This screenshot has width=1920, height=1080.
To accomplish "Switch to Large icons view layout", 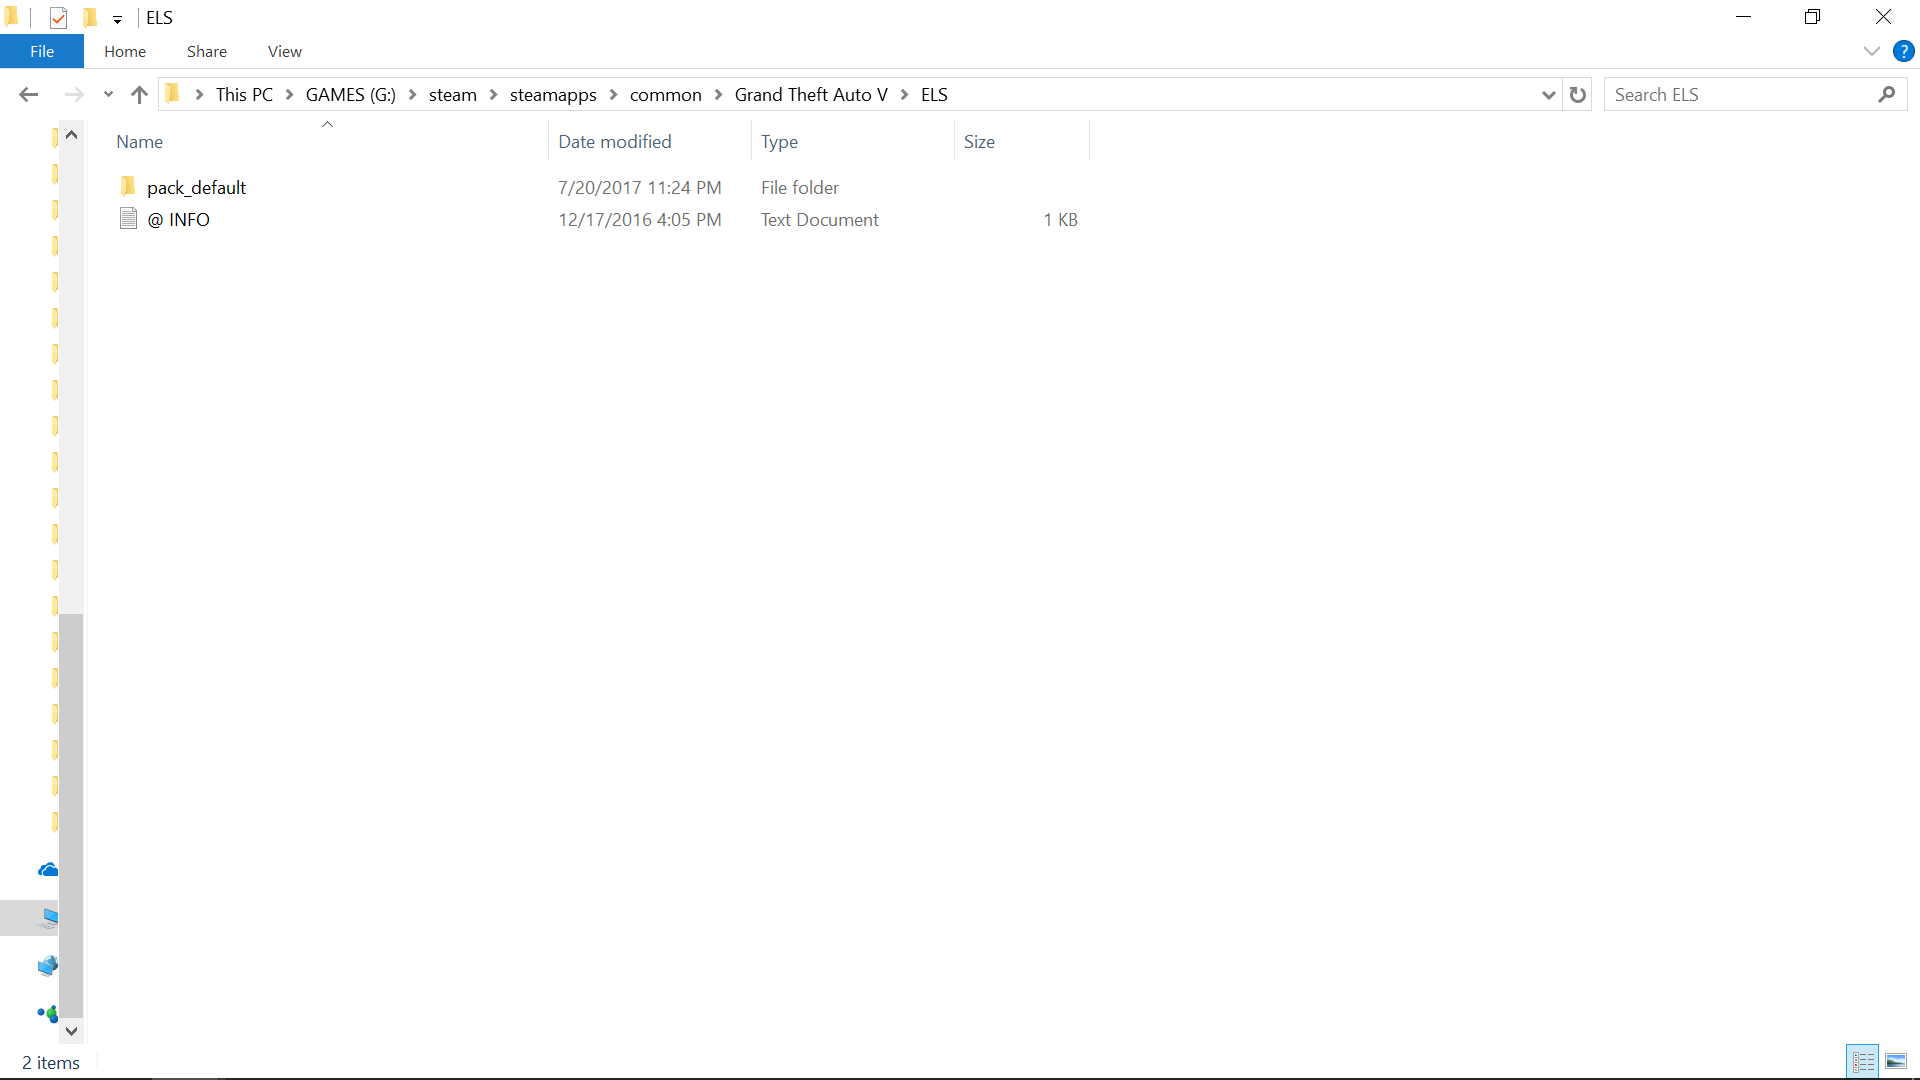I will tap(1896, 1061).
